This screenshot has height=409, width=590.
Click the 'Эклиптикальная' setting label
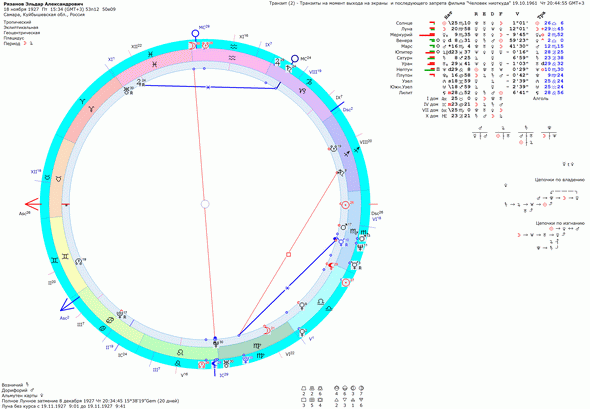(21, 27)
